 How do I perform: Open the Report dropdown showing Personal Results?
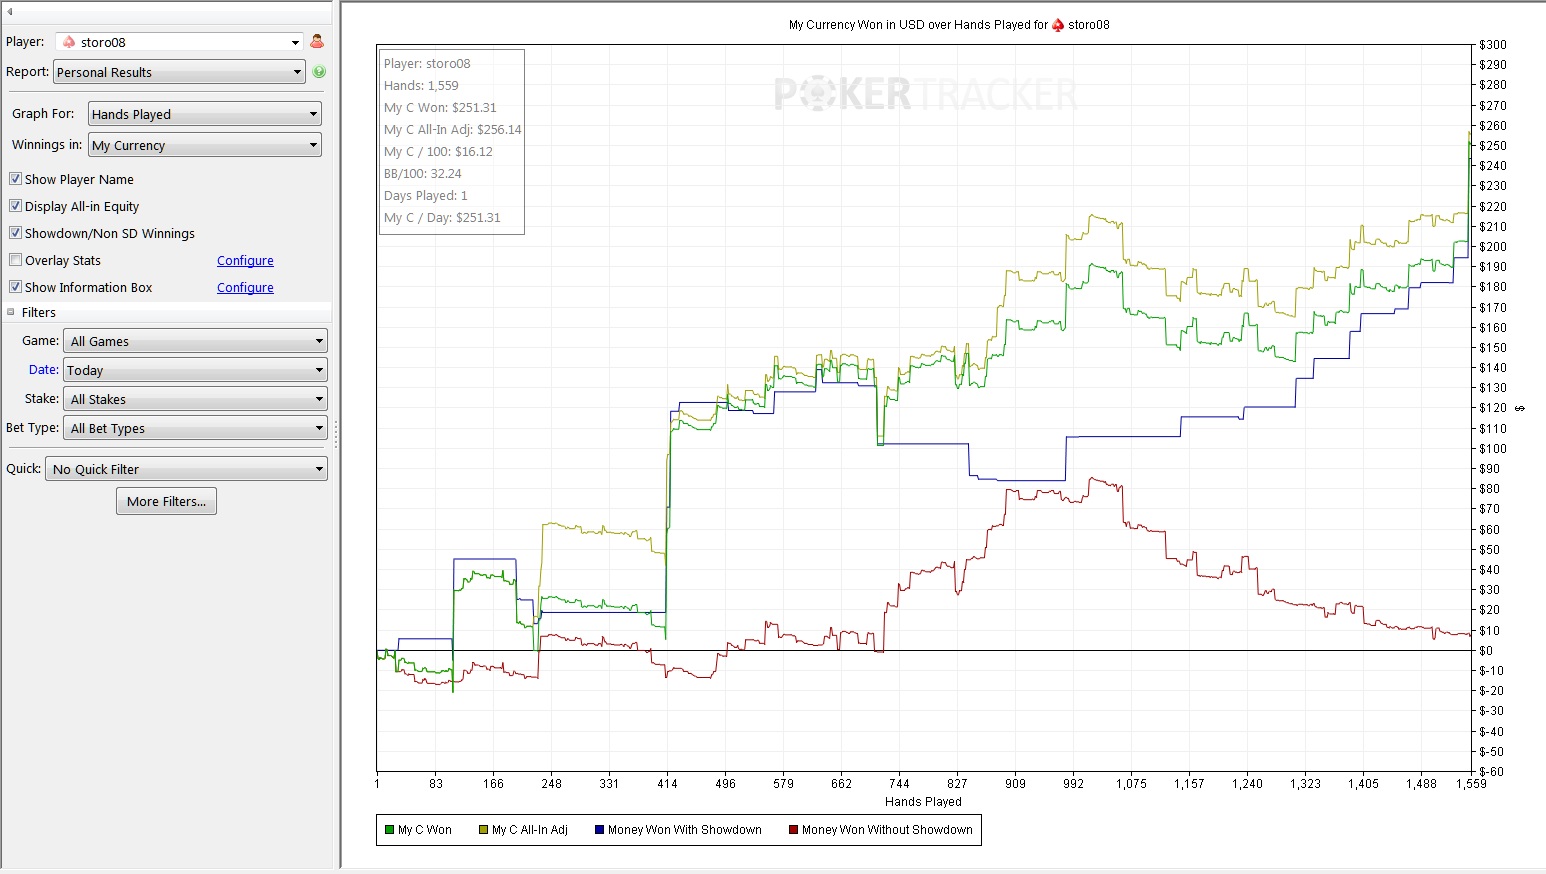[179, 72]
